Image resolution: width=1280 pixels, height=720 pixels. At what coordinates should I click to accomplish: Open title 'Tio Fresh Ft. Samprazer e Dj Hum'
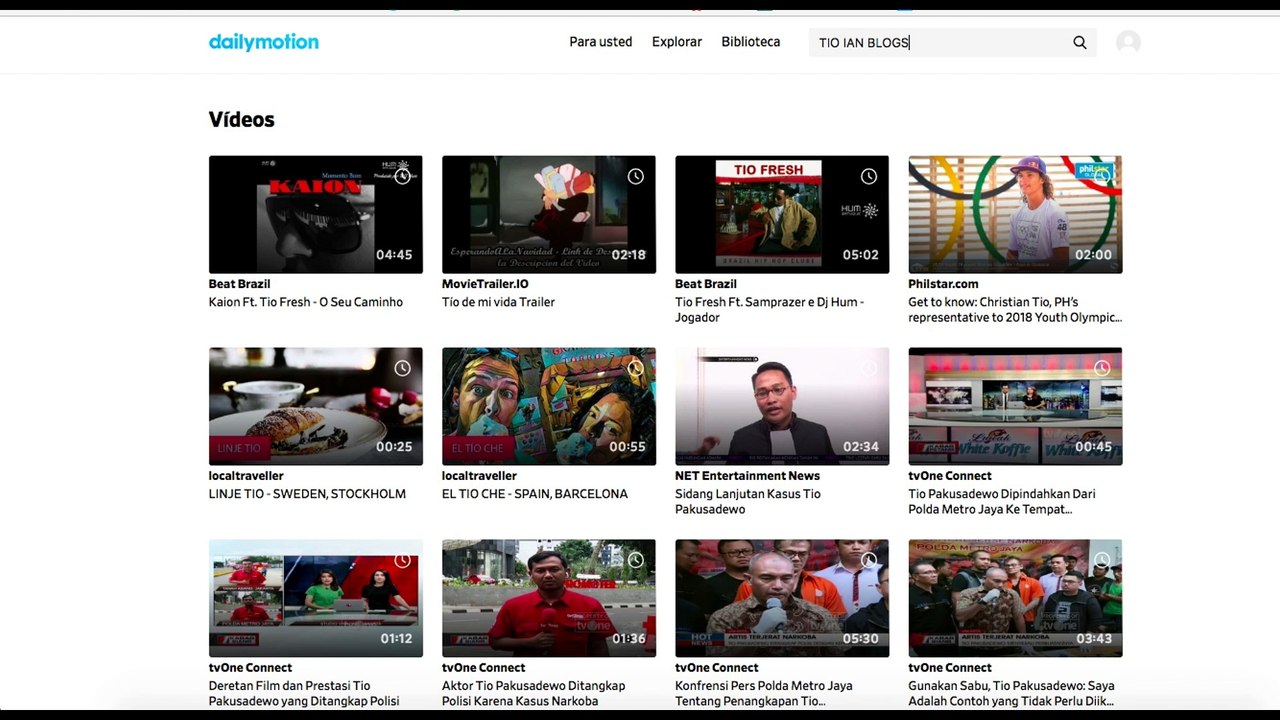coord(769,310)
